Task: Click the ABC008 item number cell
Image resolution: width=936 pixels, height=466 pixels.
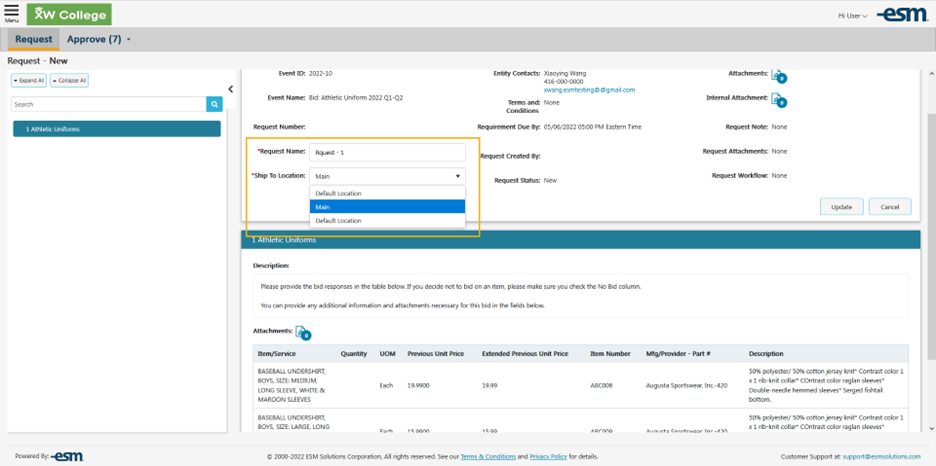Action: [x=600, y=385]
